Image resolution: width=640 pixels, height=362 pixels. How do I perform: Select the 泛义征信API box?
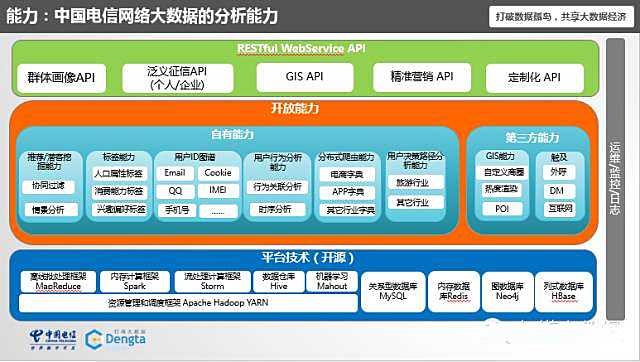[x=178, y=78]
